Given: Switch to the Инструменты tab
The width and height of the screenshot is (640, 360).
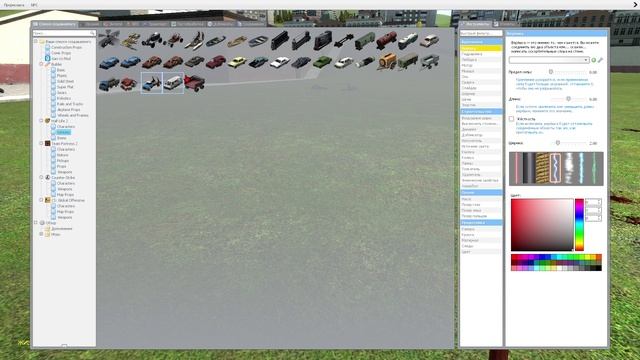Looking at the screenshot, I should coord(476,24).
